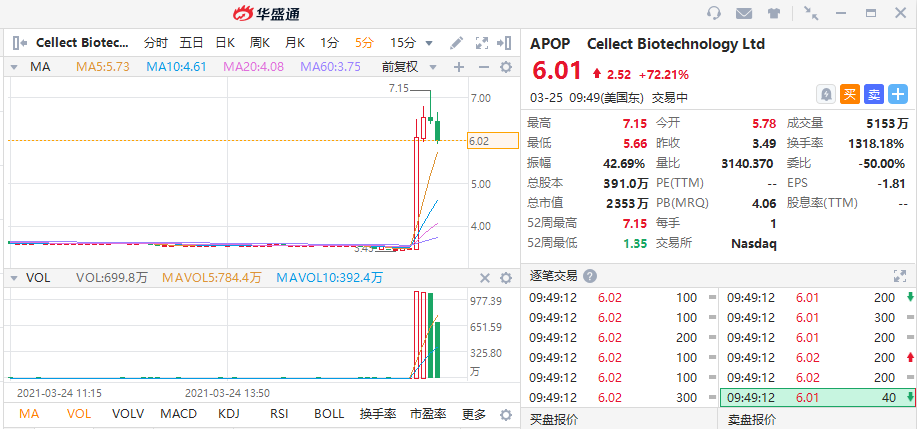Open more time periods dropdown arrow

pyautogui.click(x=429, y=43)
